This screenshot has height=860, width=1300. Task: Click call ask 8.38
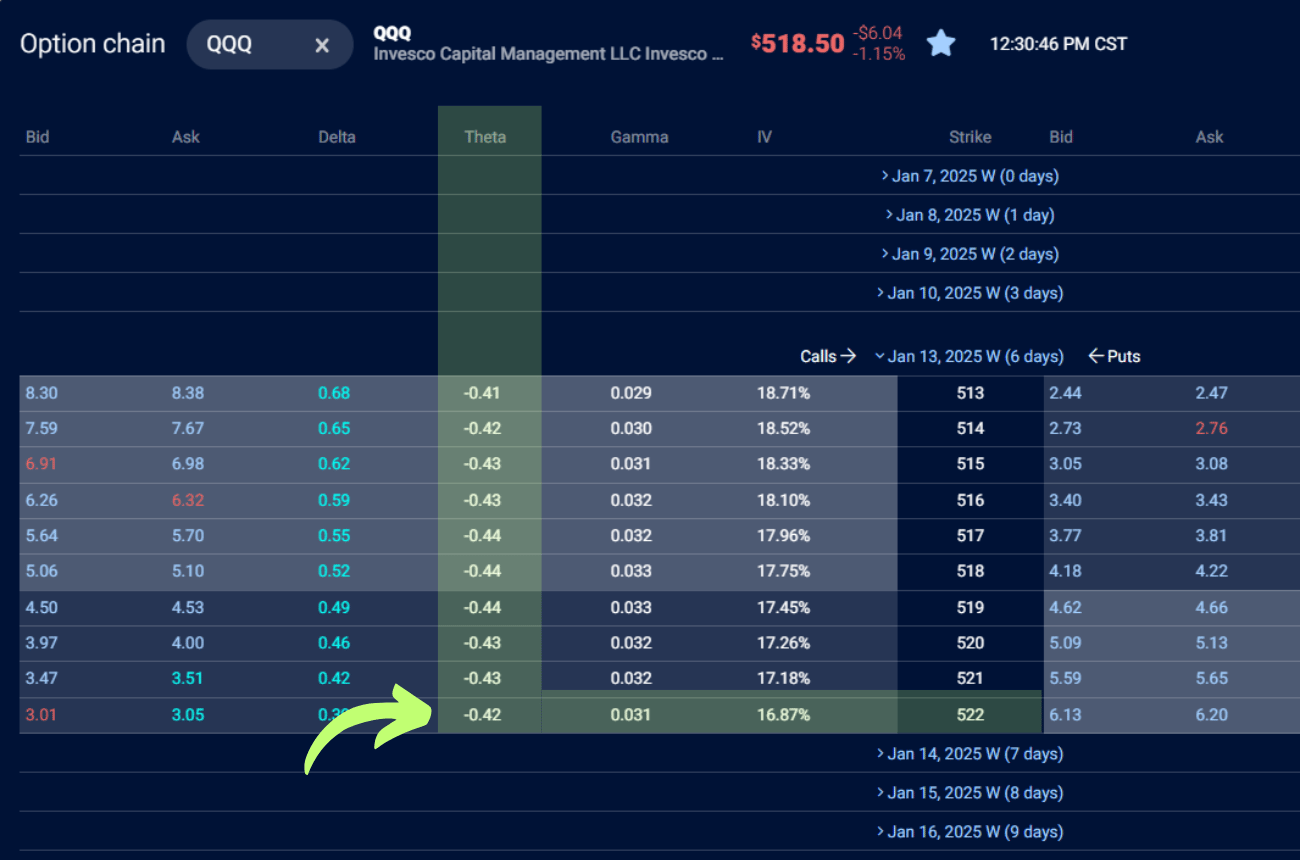coord(187,393)
